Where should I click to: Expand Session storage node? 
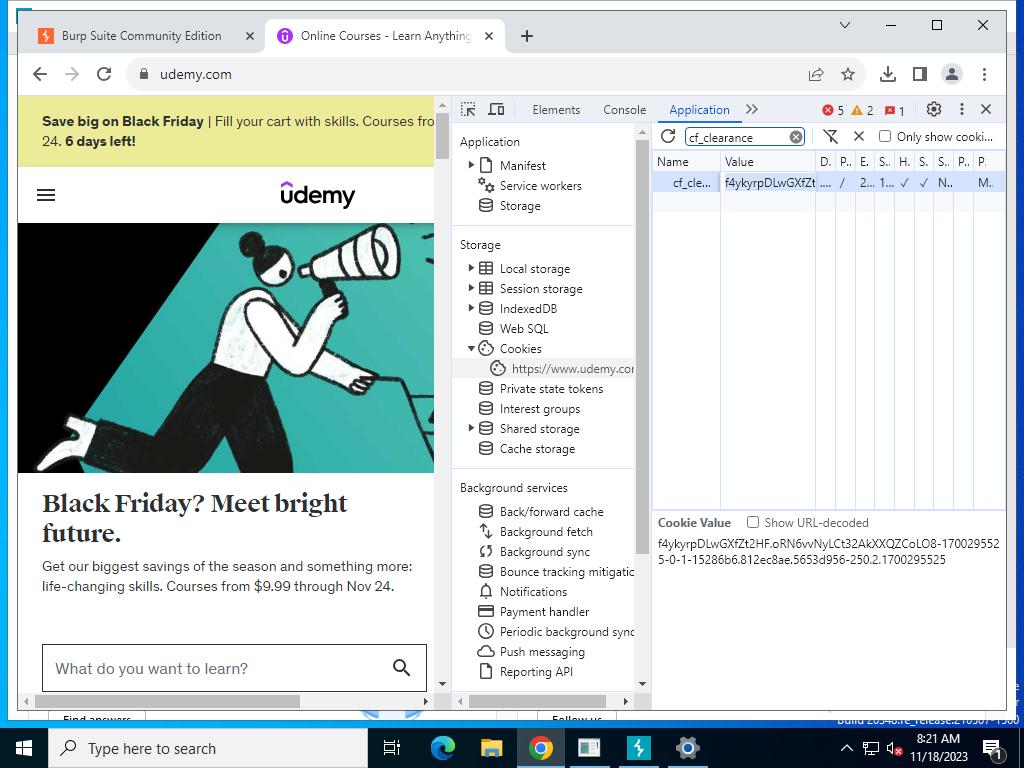point(471,288)
